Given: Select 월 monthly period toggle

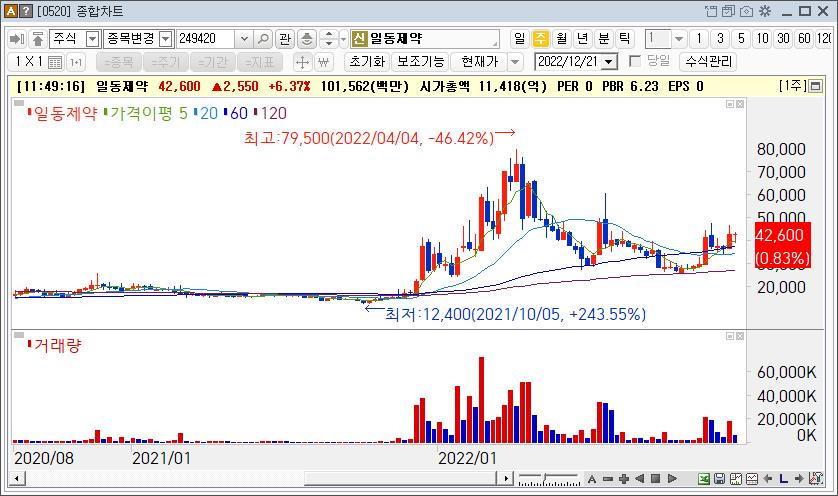Looking at the screenshot, I should coord(562,38).
